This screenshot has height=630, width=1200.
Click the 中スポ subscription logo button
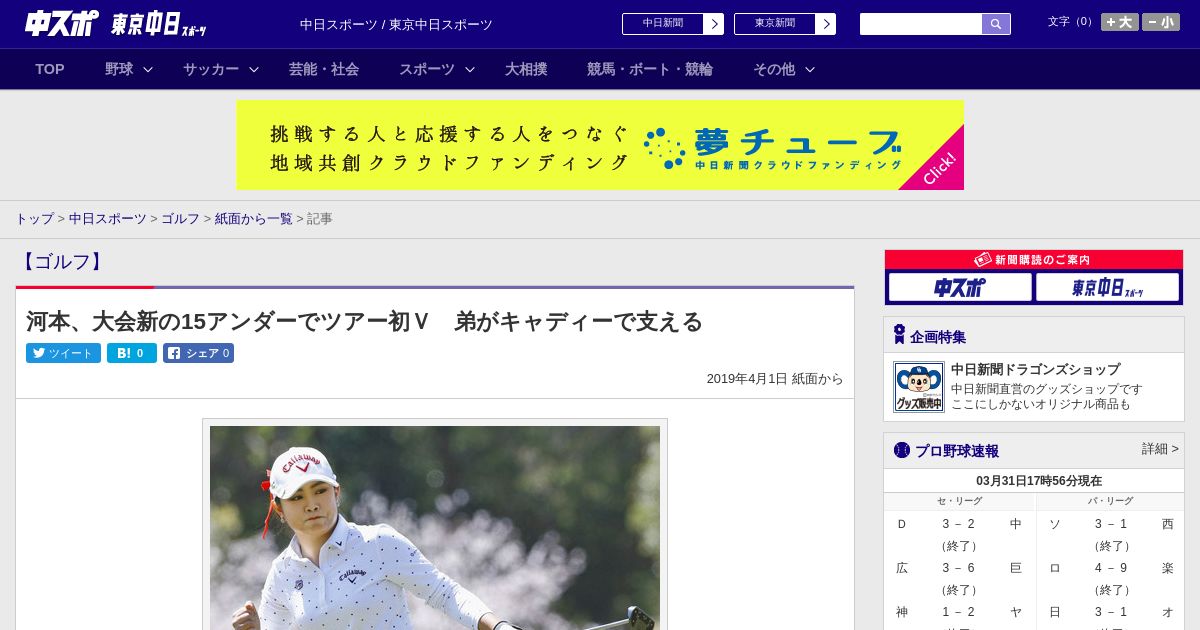pos(960,288)
